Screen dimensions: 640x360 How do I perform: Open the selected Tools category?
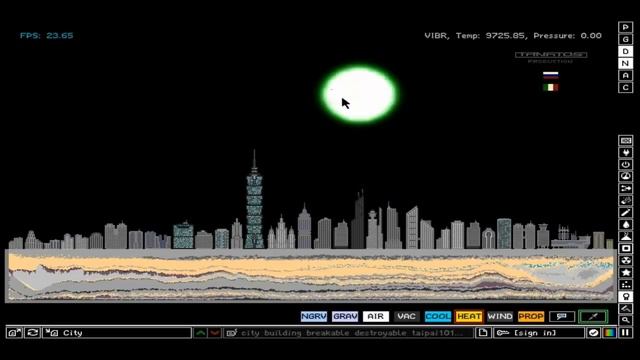point(625,296)
